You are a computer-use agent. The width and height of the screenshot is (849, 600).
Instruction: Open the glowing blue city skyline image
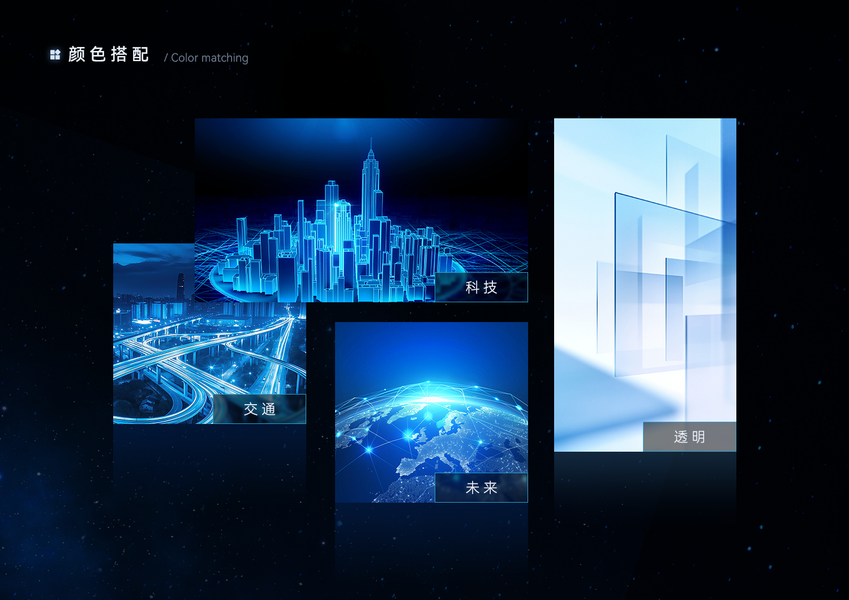(361, 210)
